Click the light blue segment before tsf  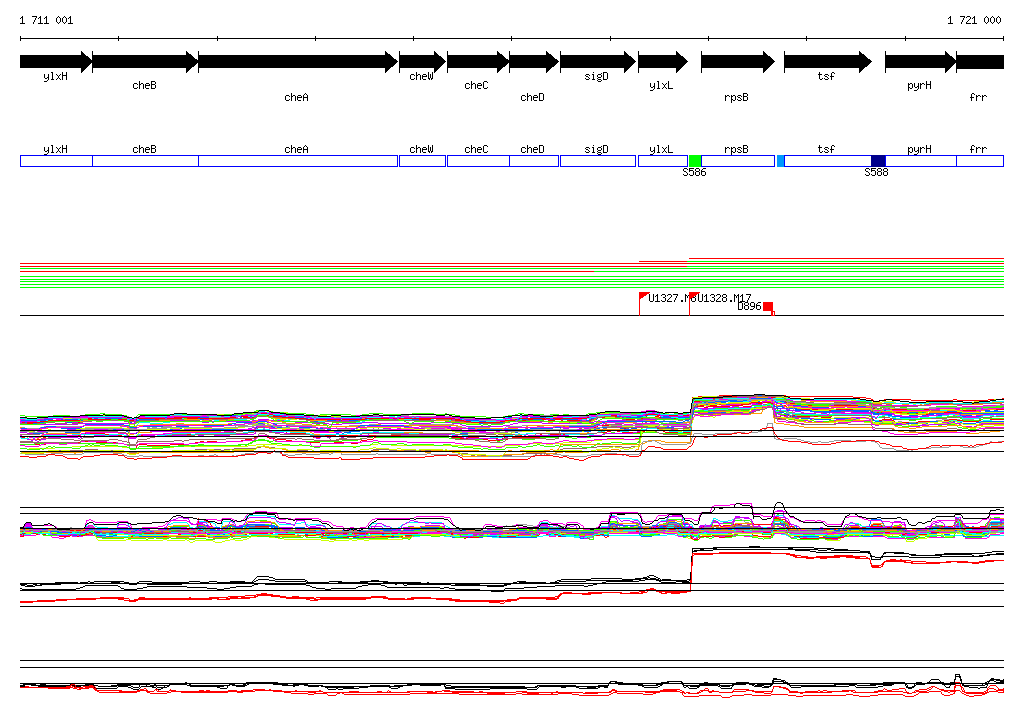coord(780,161)
